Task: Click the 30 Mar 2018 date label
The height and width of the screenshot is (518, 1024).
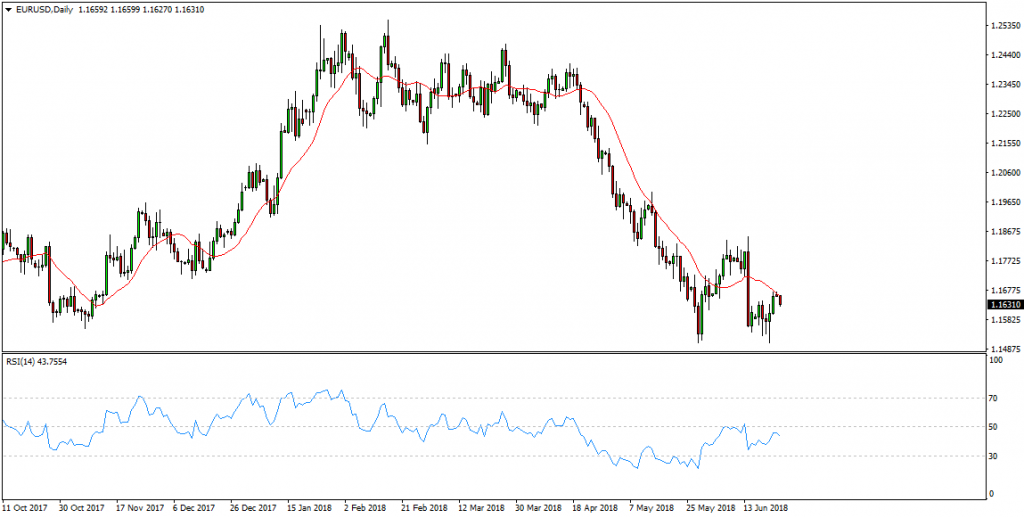Action: [x=538, y=508]
